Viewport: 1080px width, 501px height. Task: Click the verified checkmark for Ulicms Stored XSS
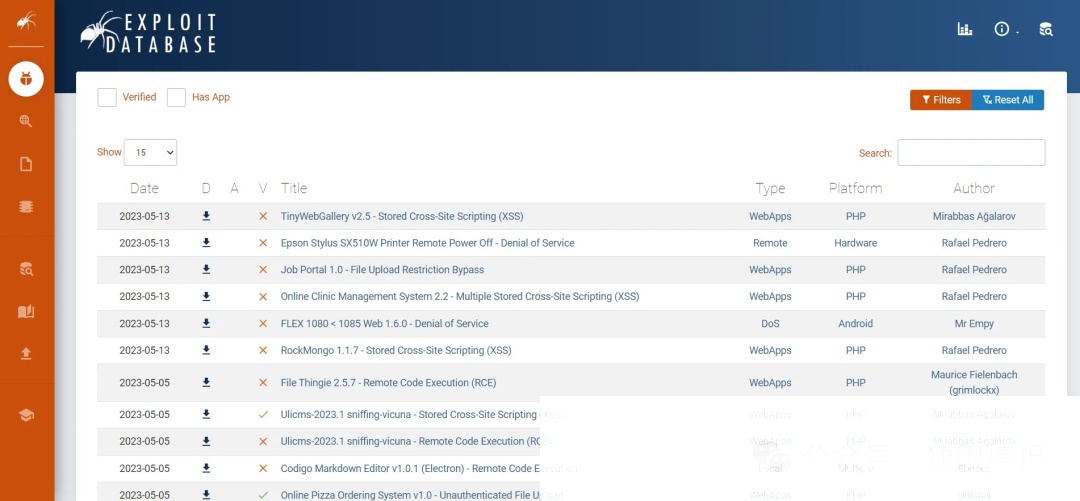(262, 415)
